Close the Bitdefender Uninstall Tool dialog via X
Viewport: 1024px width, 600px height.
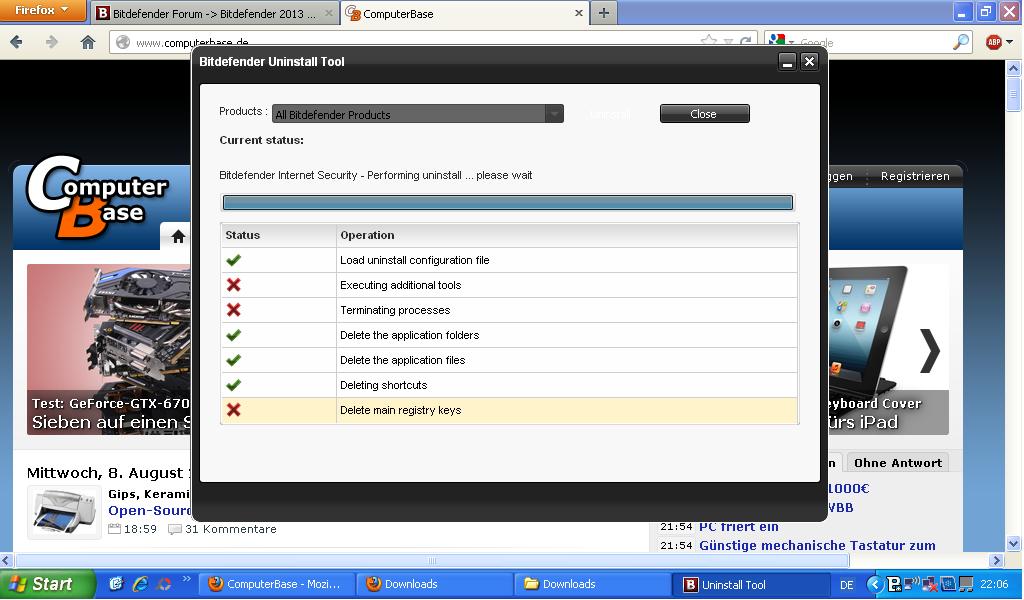point(809,61)
